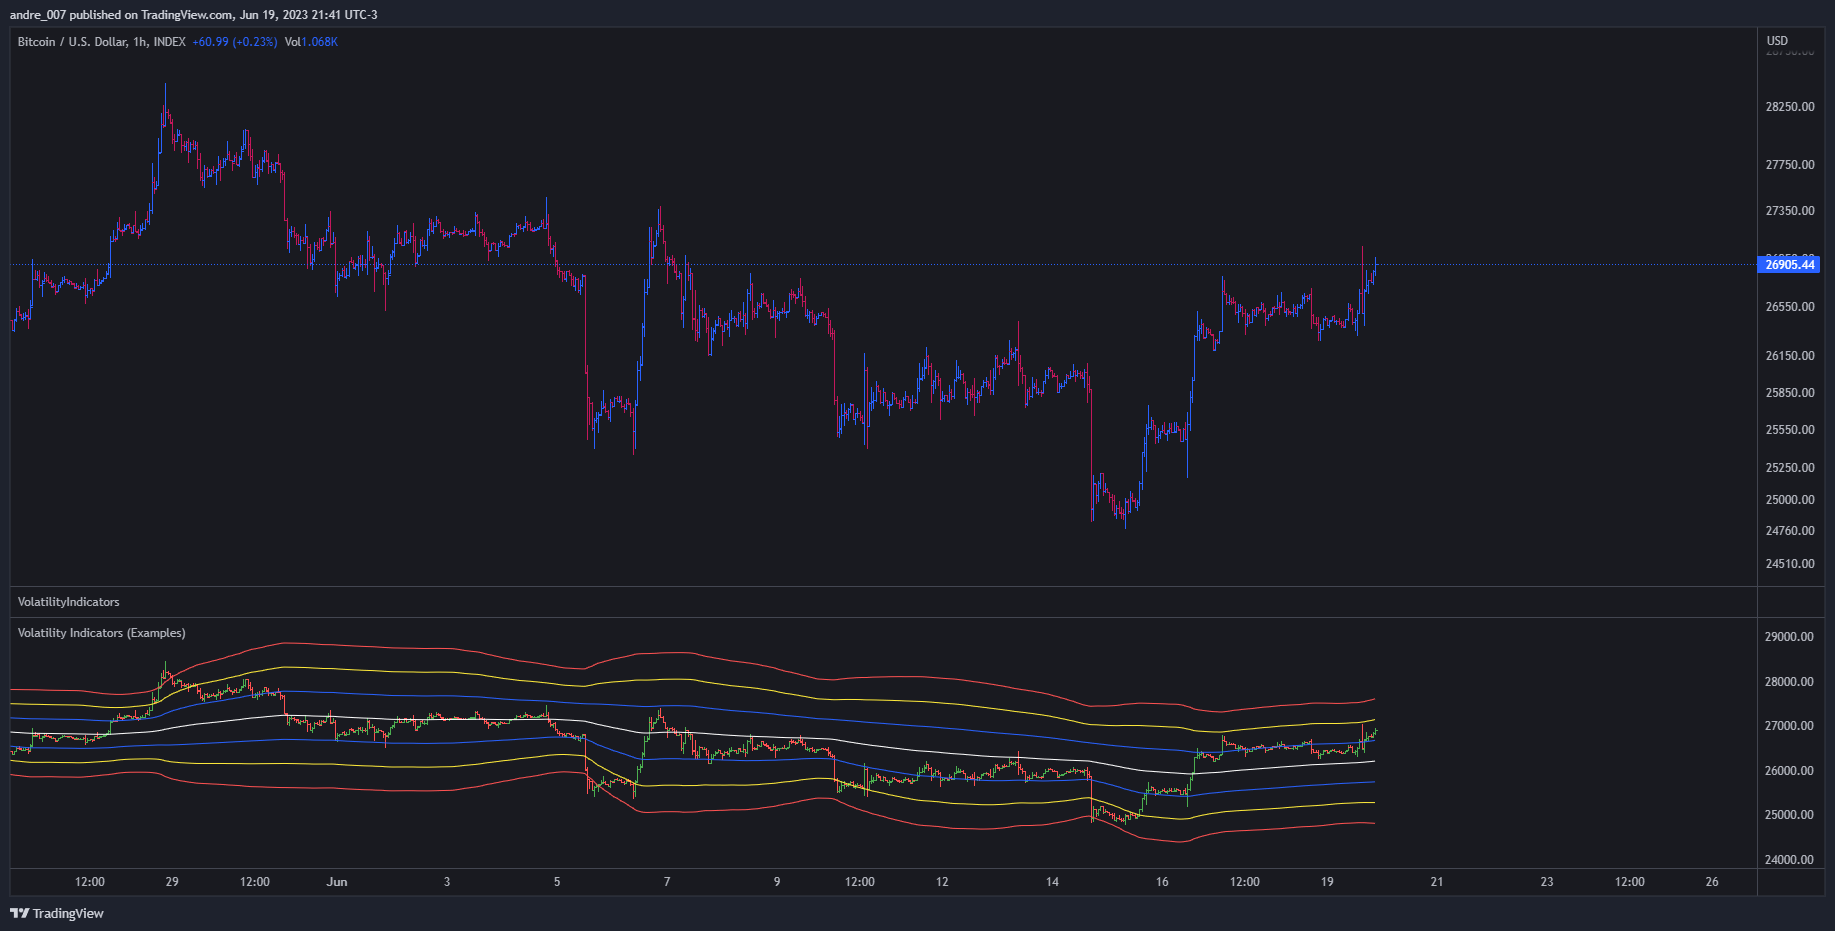This screenshot has height=931, width=1835.
Task: Click the 24760.00 price axis label
Action: point(1790,531)
